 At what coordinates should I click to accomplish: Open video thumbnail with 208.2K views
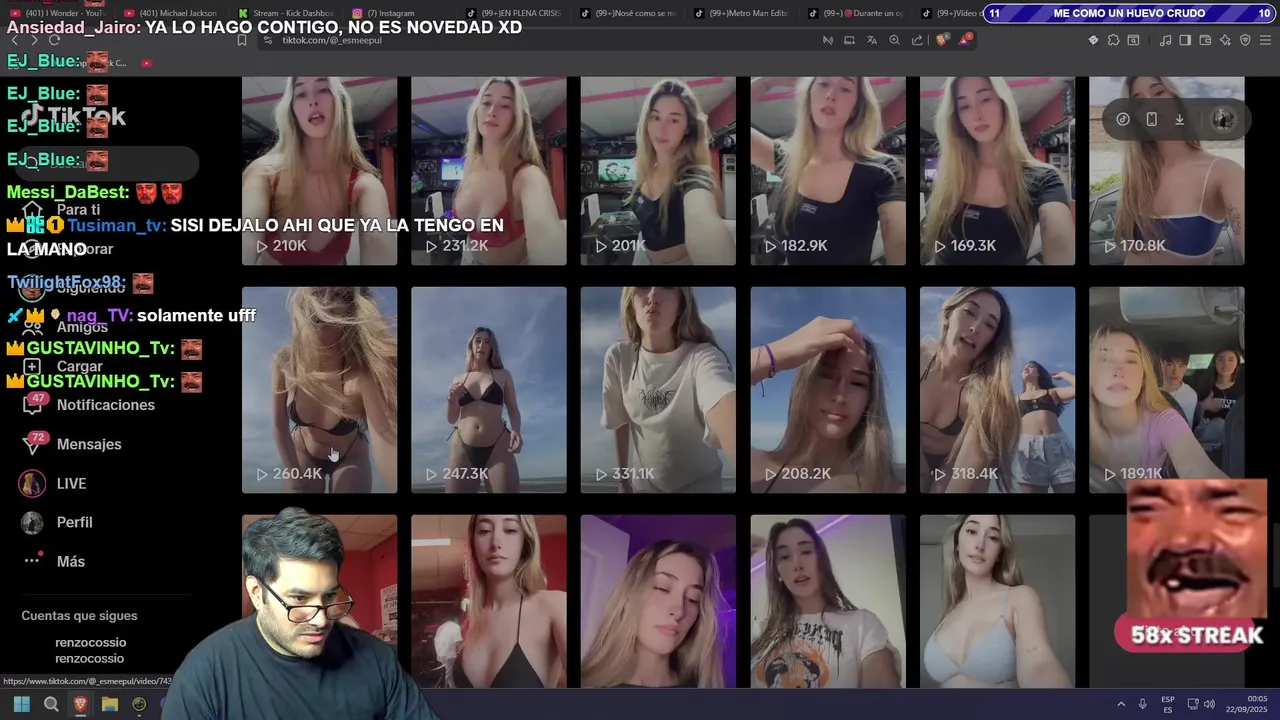[828, 390]
